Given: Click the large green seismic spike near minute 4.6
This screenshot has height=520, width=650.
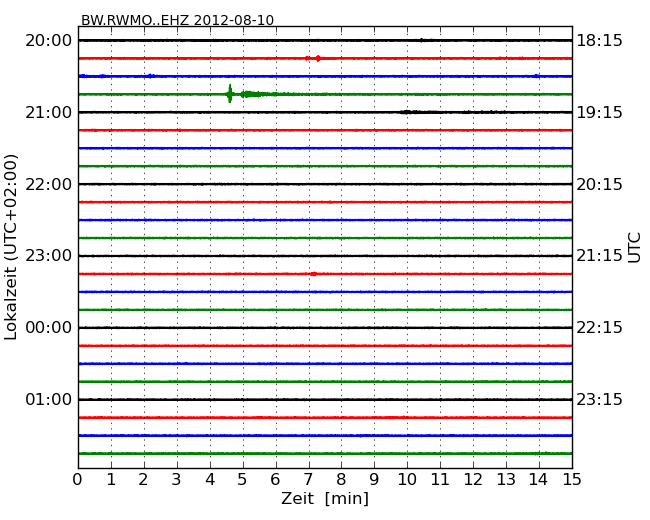Looking at the screenshot, I should click(x=230, y=94).
